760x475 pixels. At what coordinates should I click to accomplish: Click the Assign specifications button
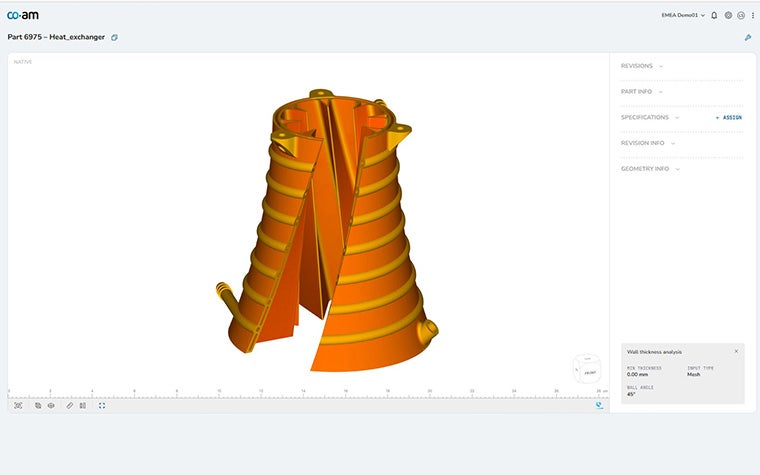[728, 117]
